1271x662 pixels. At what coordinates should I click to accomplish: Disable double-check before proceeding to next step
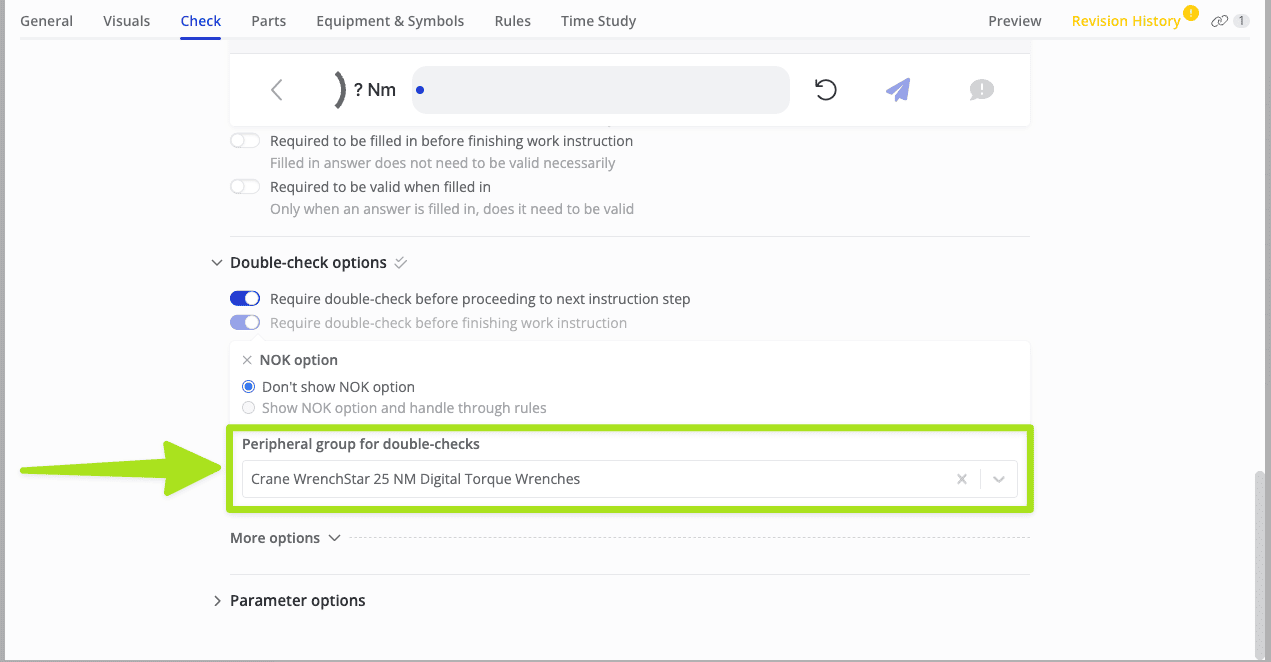click(245, 299)
